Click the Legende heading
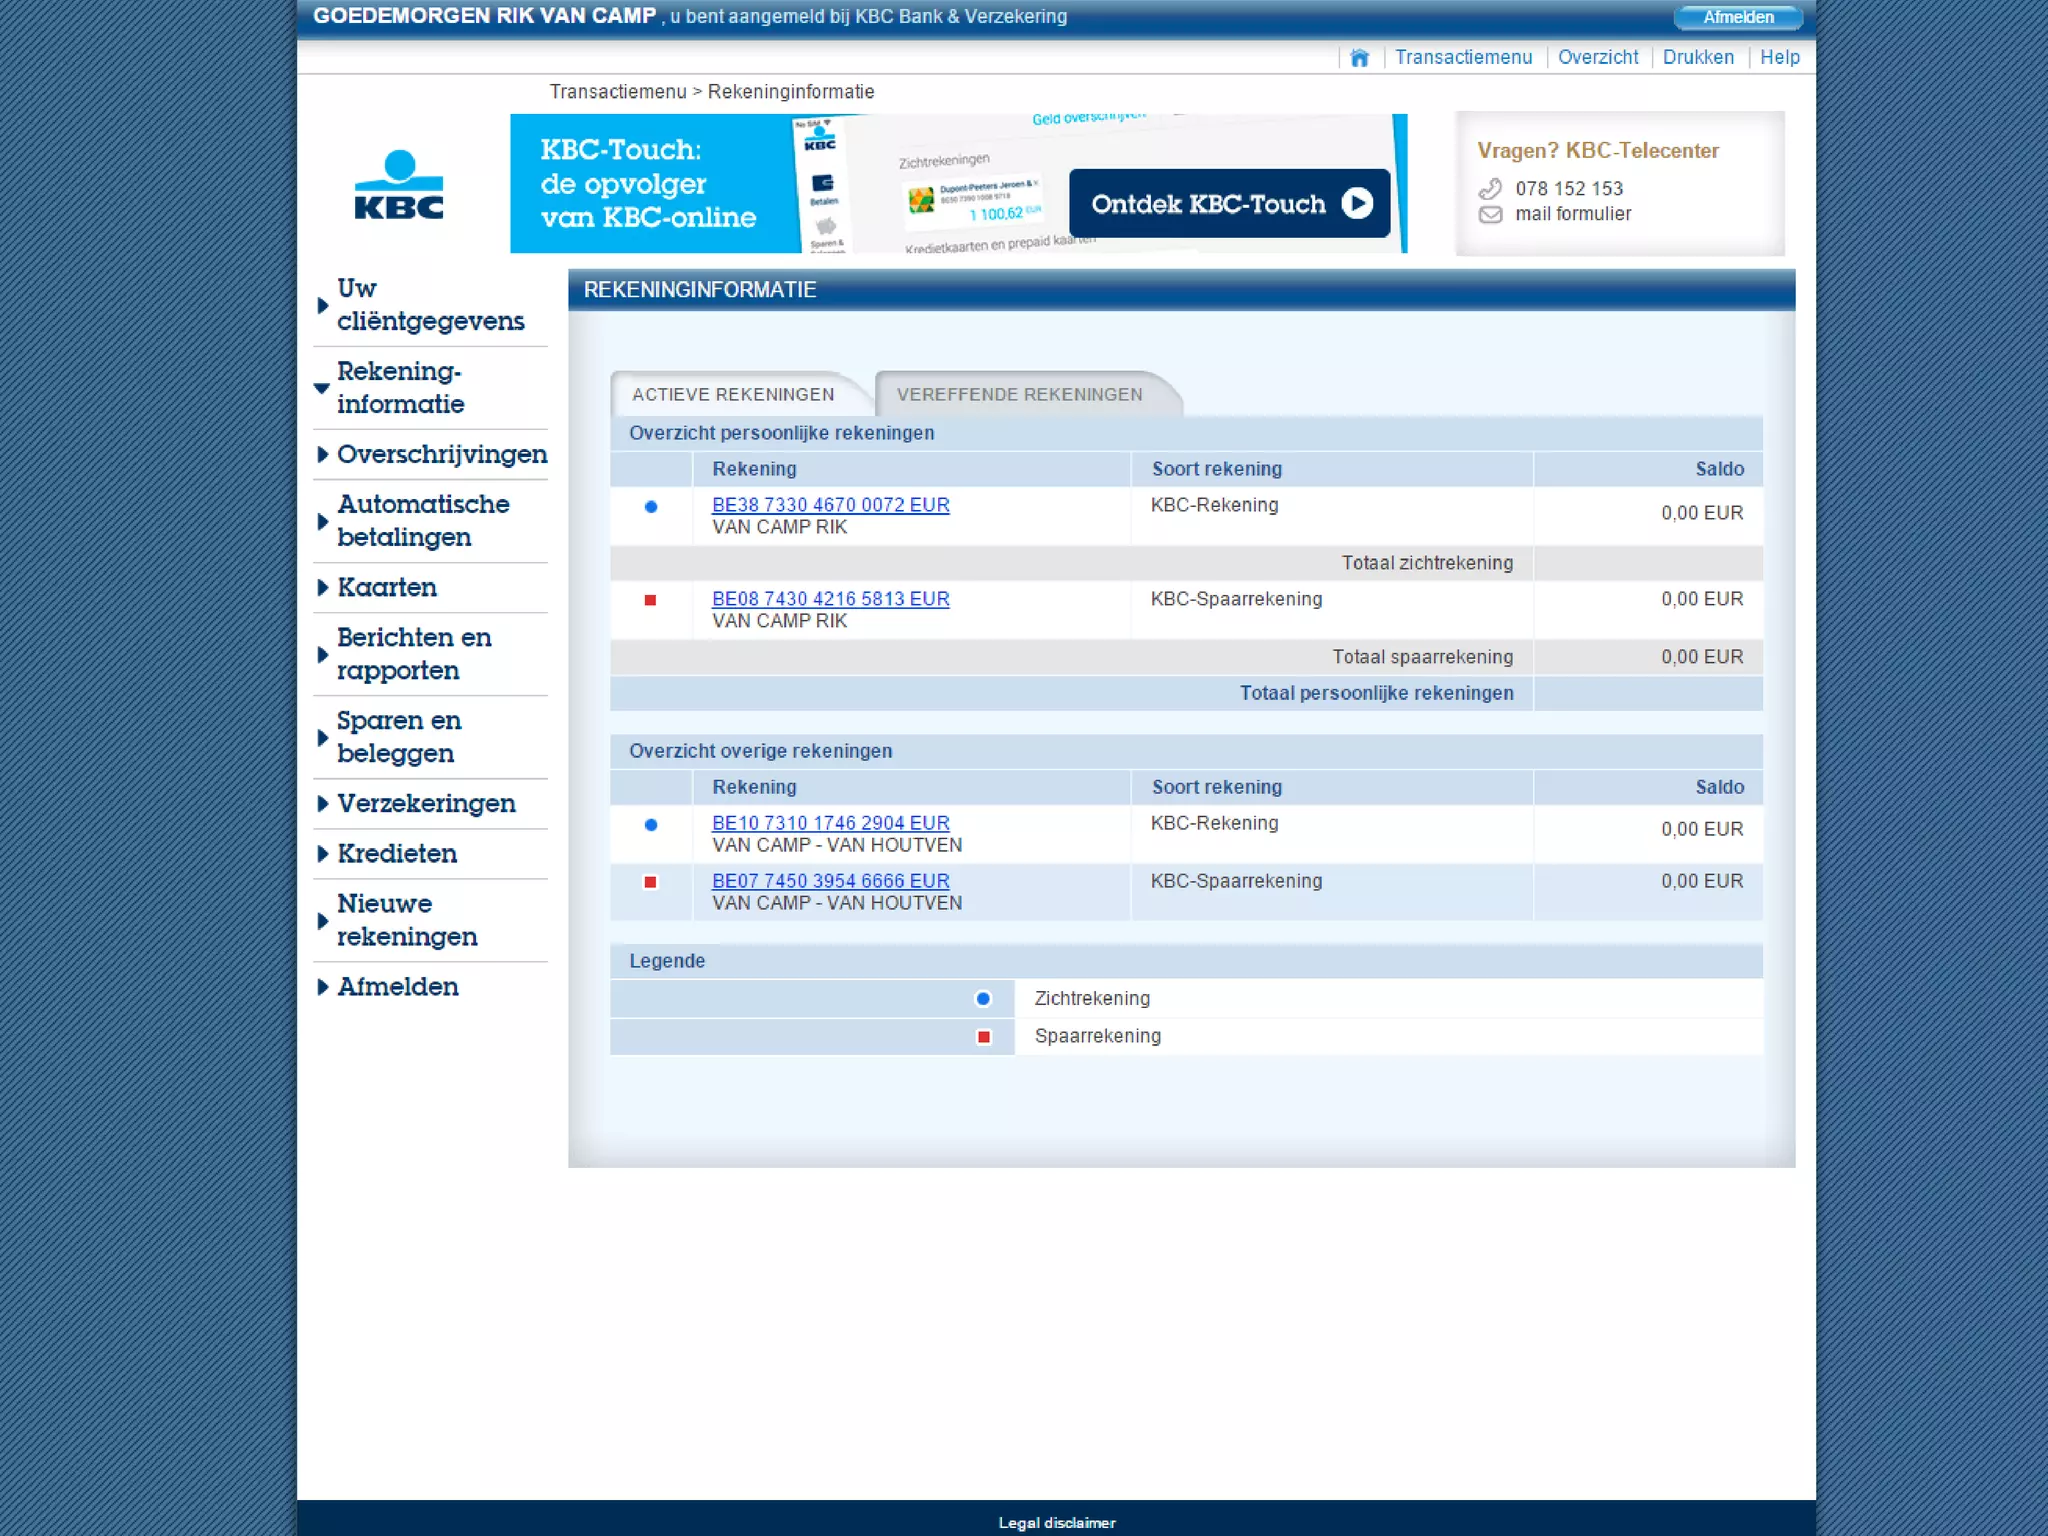Image resolution: width=2048 pixels, height=1536 pixels. 667,961
